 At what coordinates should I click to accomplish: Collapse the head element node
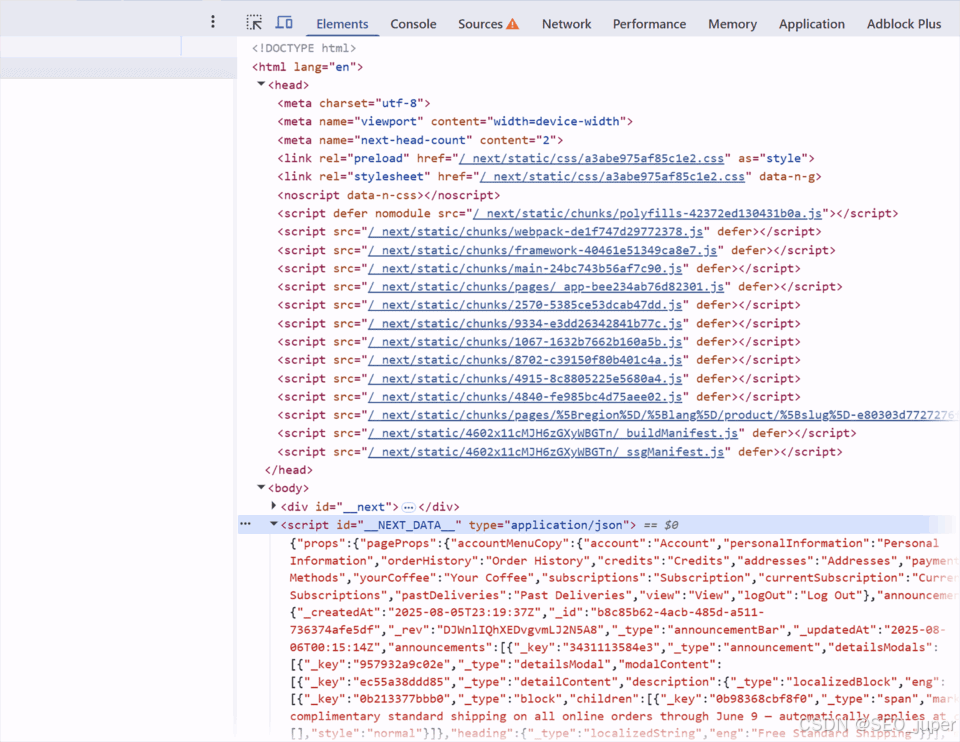pos(261,84)
